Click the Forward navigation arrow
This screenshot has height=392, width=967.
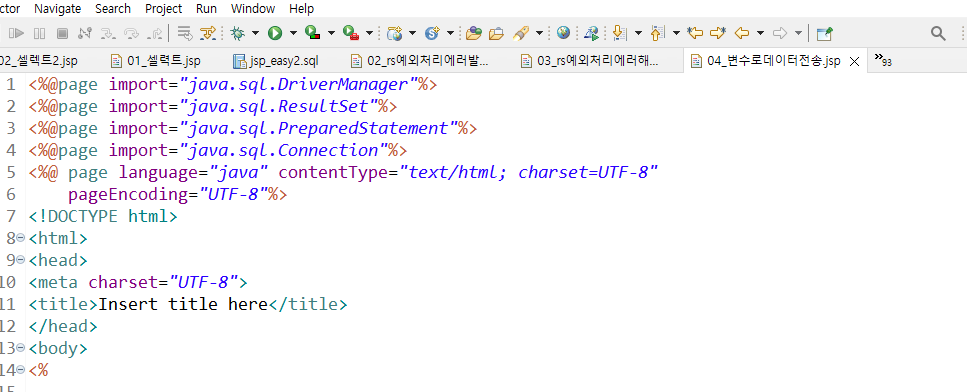point(780,33)
